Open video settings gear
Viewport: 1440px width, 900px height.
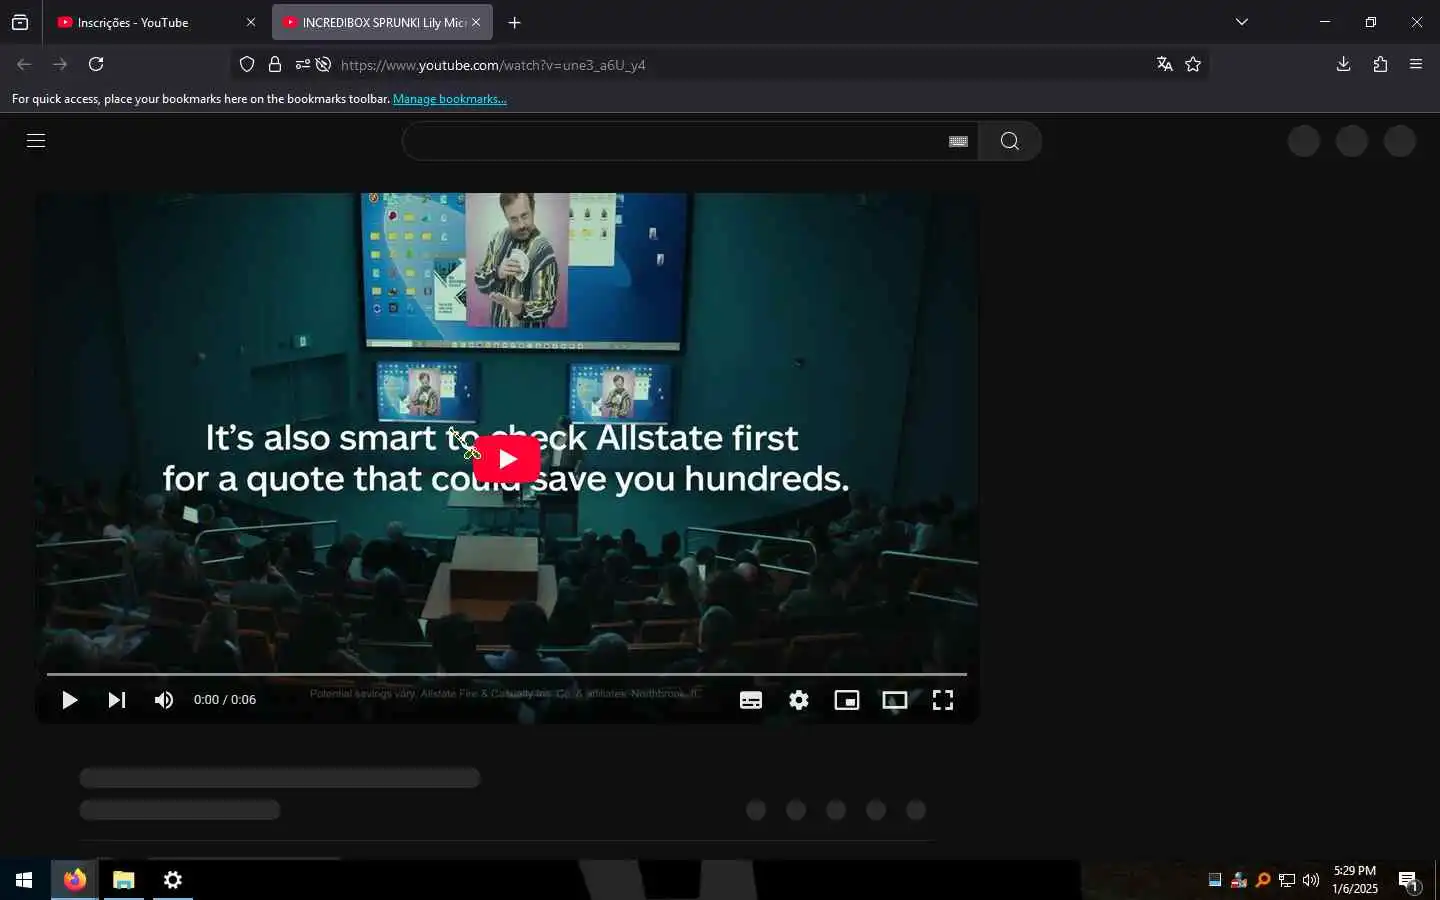(799, 700)
